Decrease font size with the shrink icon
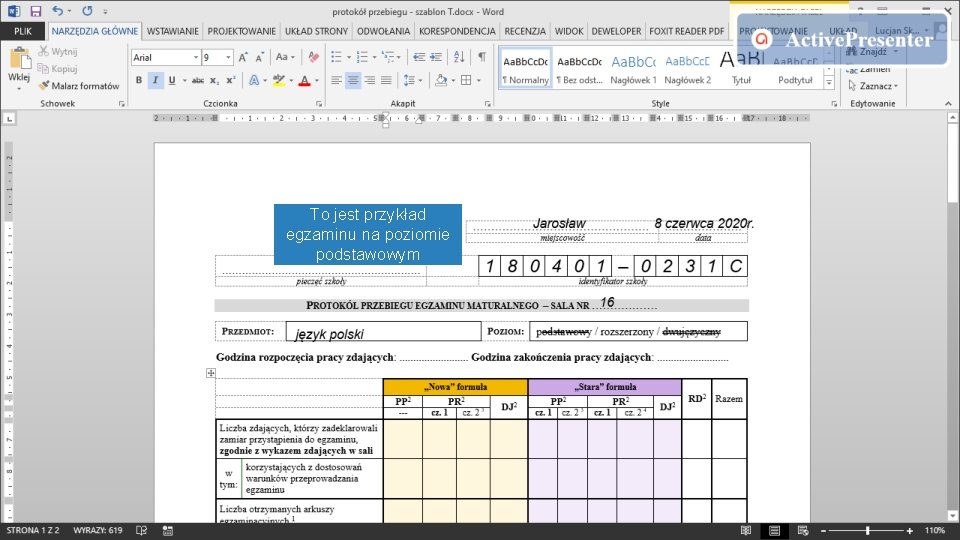The height and width of the screenshot is (540, 960). point(260,58)
